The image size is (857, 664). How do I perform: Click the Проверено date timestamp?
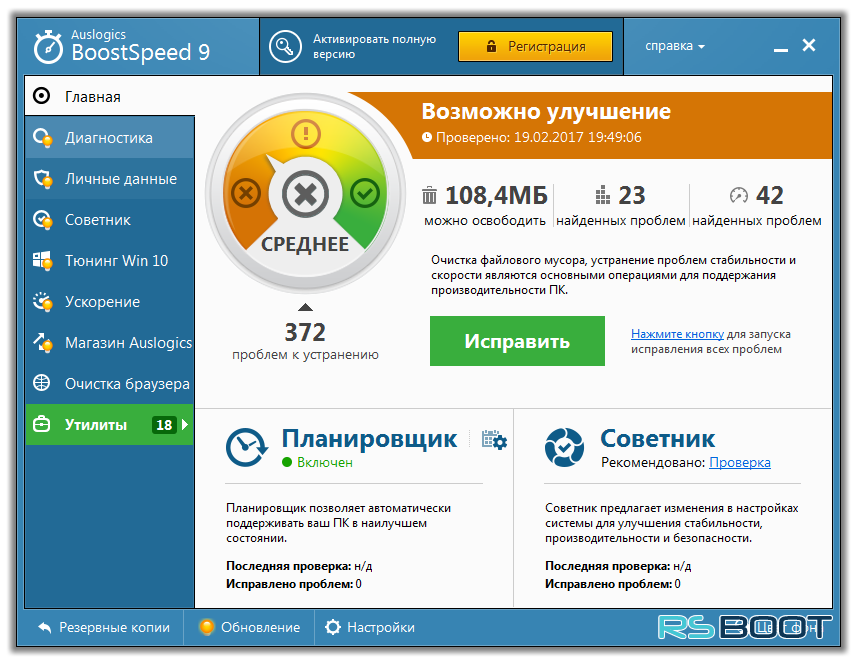click(x=532, y=137)
